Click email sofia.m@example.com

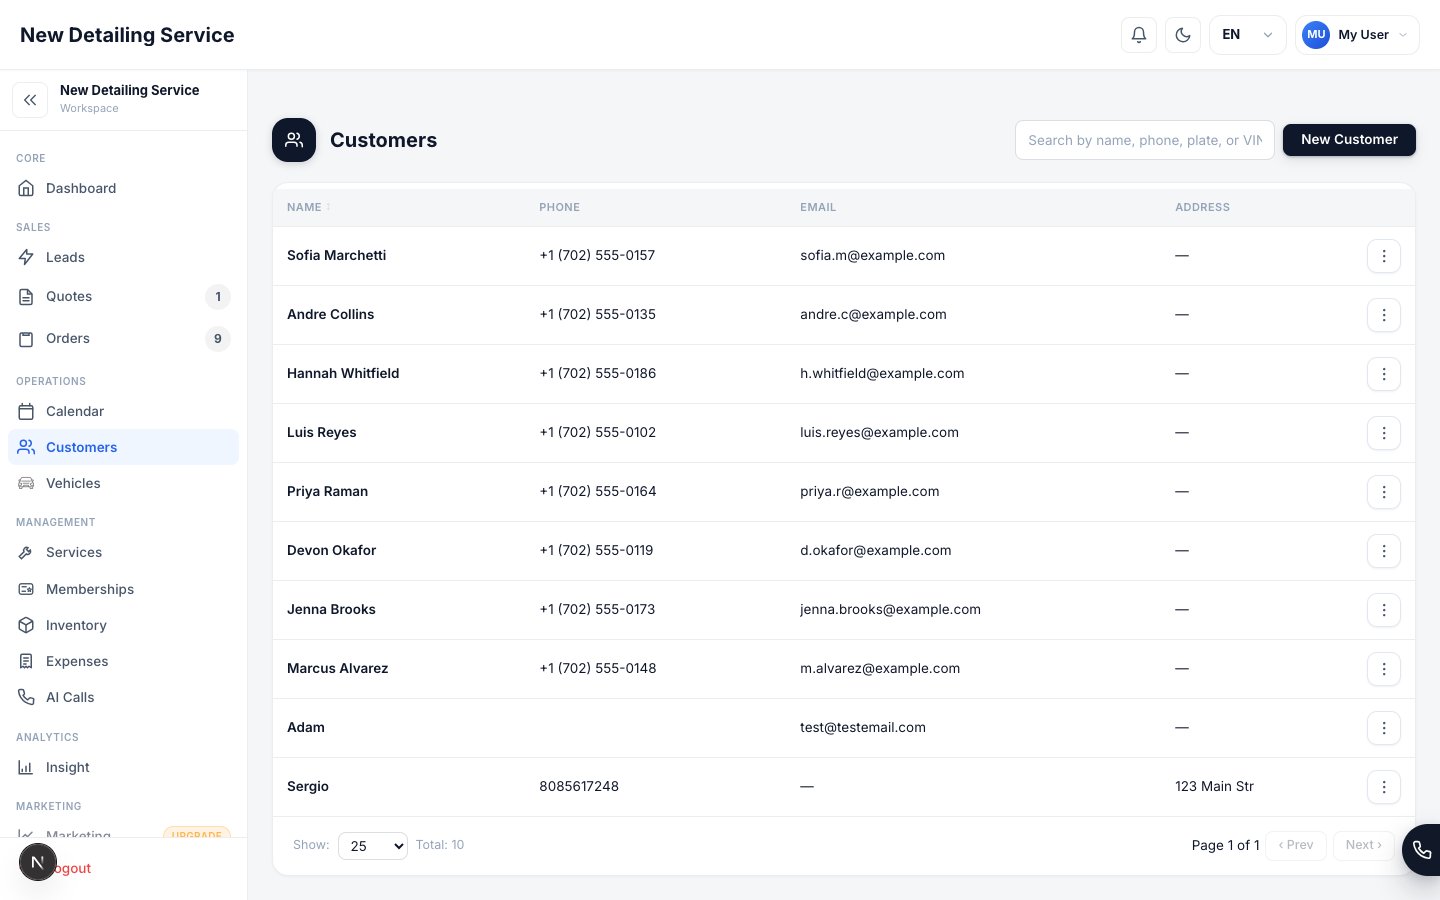(872, 255)
